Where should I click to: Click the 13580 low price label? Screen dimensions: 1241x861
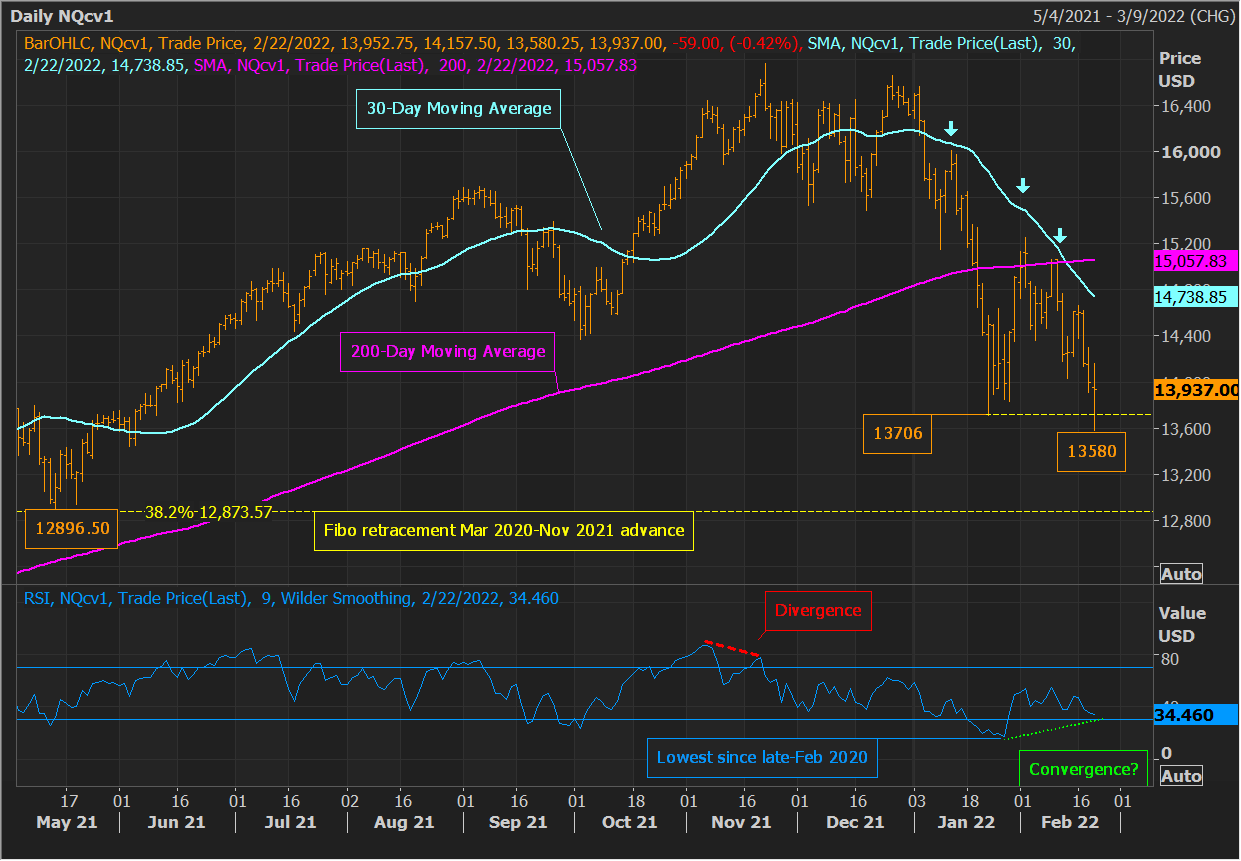coord(1091,451)
